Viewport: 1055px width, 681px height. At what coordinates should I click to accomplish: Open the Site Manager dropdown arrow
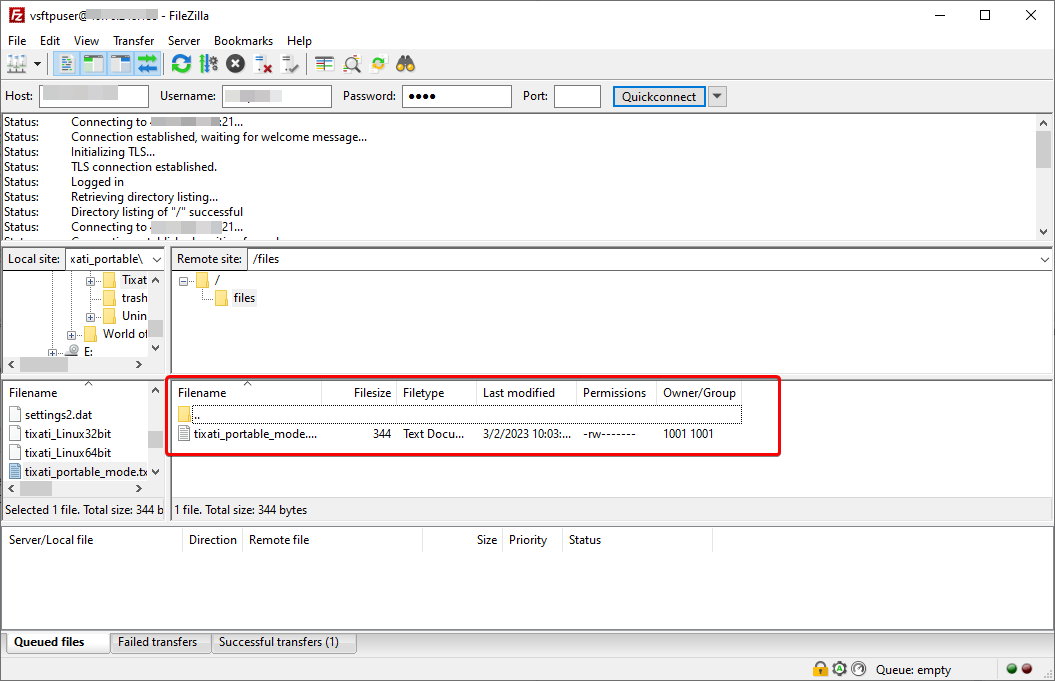point(38,64)
